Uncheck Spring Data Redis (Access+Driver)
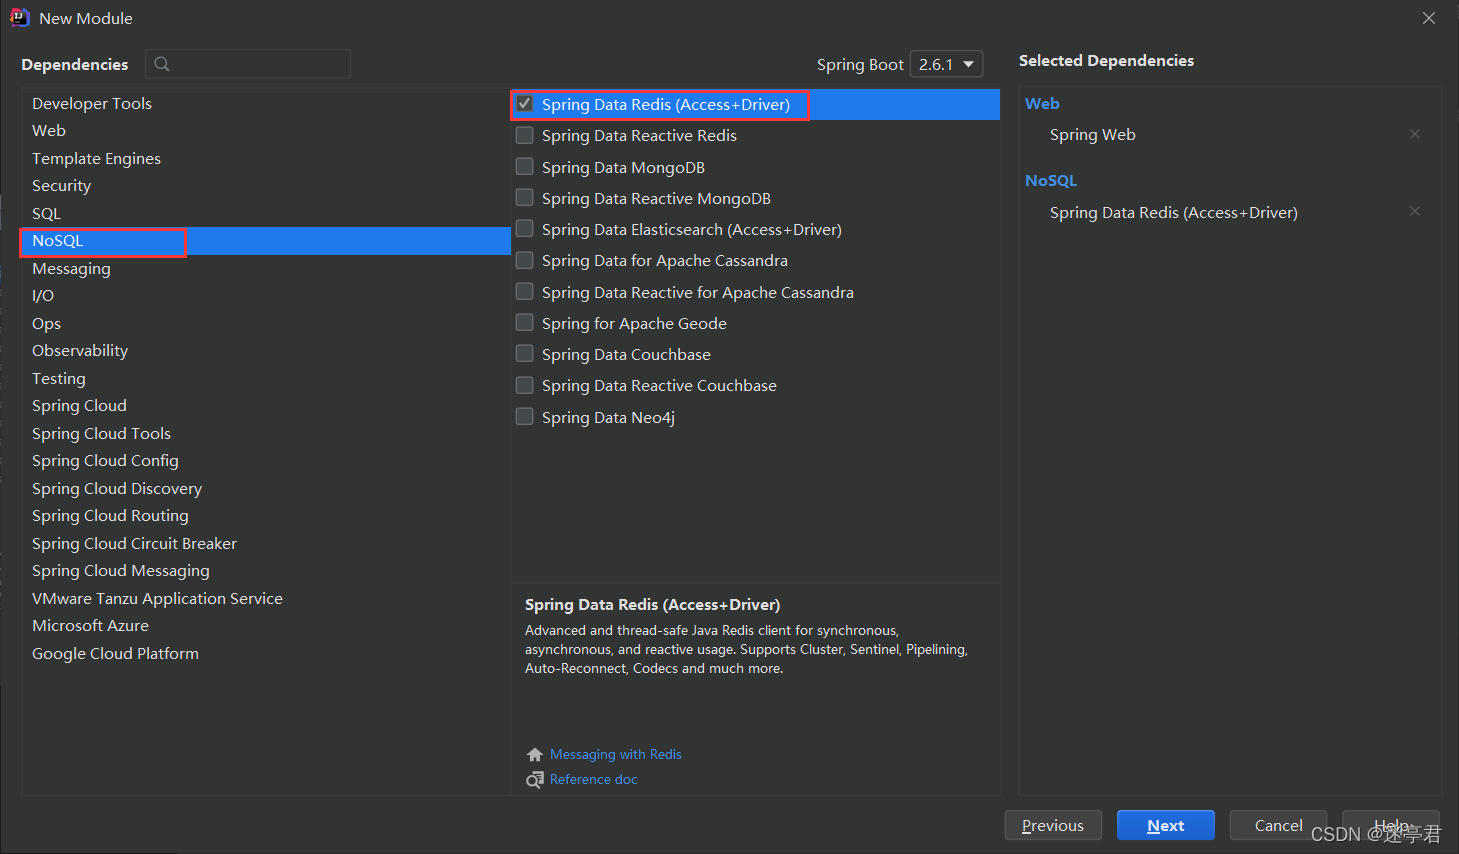This screenshot has width=1459, height=854. (x=525, y=104)
